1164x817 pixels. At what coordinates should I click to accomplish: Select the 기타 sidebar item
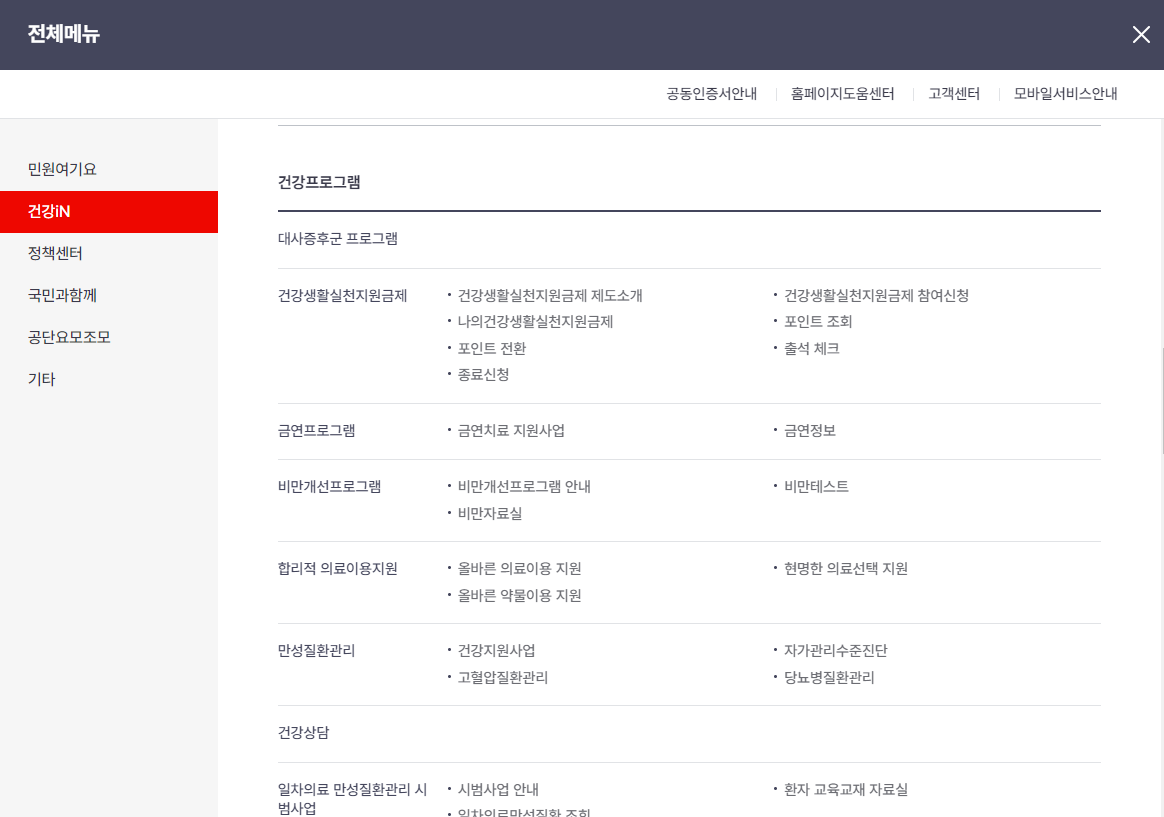point(41,381)
